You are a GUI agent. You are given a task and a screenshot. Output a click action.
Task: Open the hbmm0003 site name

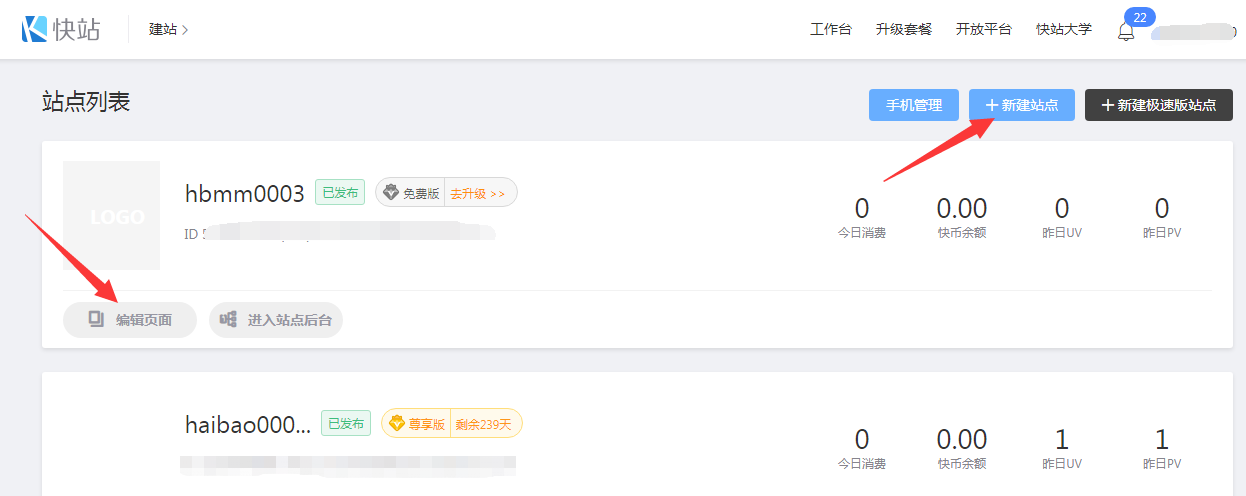[x=245, y=193]
